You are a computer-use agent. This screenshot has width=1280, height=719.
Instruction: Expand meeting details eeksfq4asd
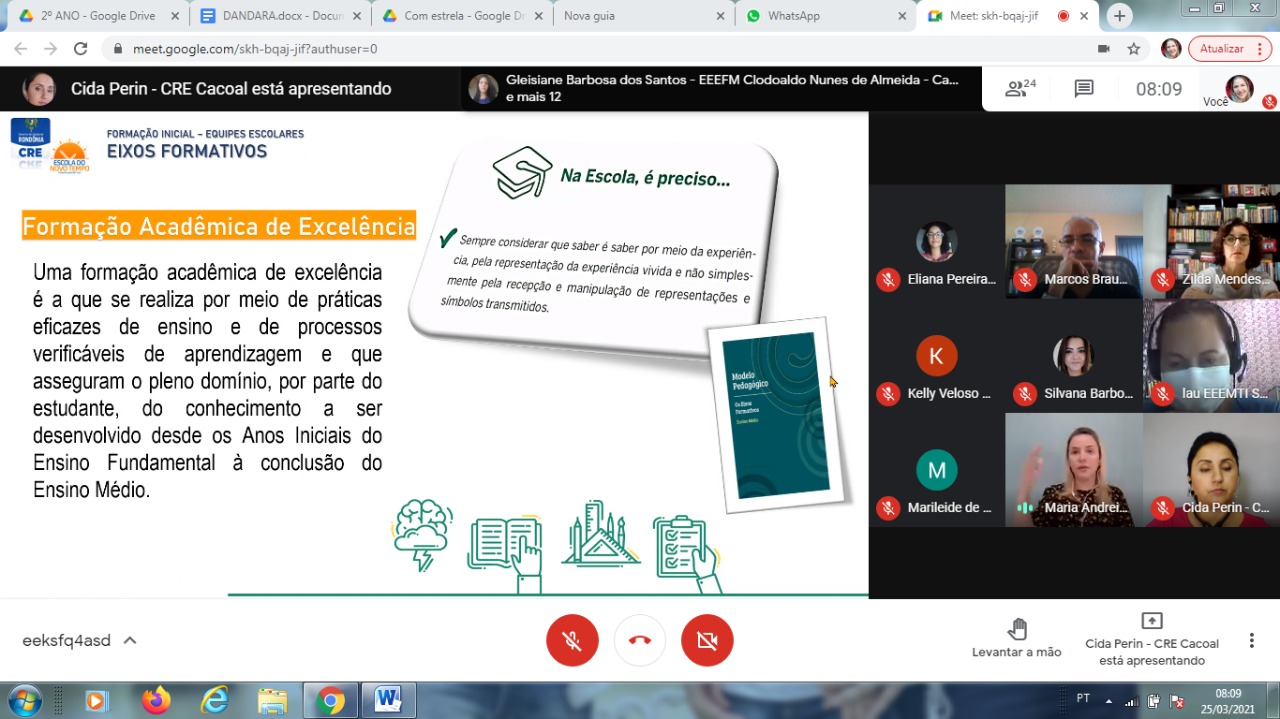point(80,641)
